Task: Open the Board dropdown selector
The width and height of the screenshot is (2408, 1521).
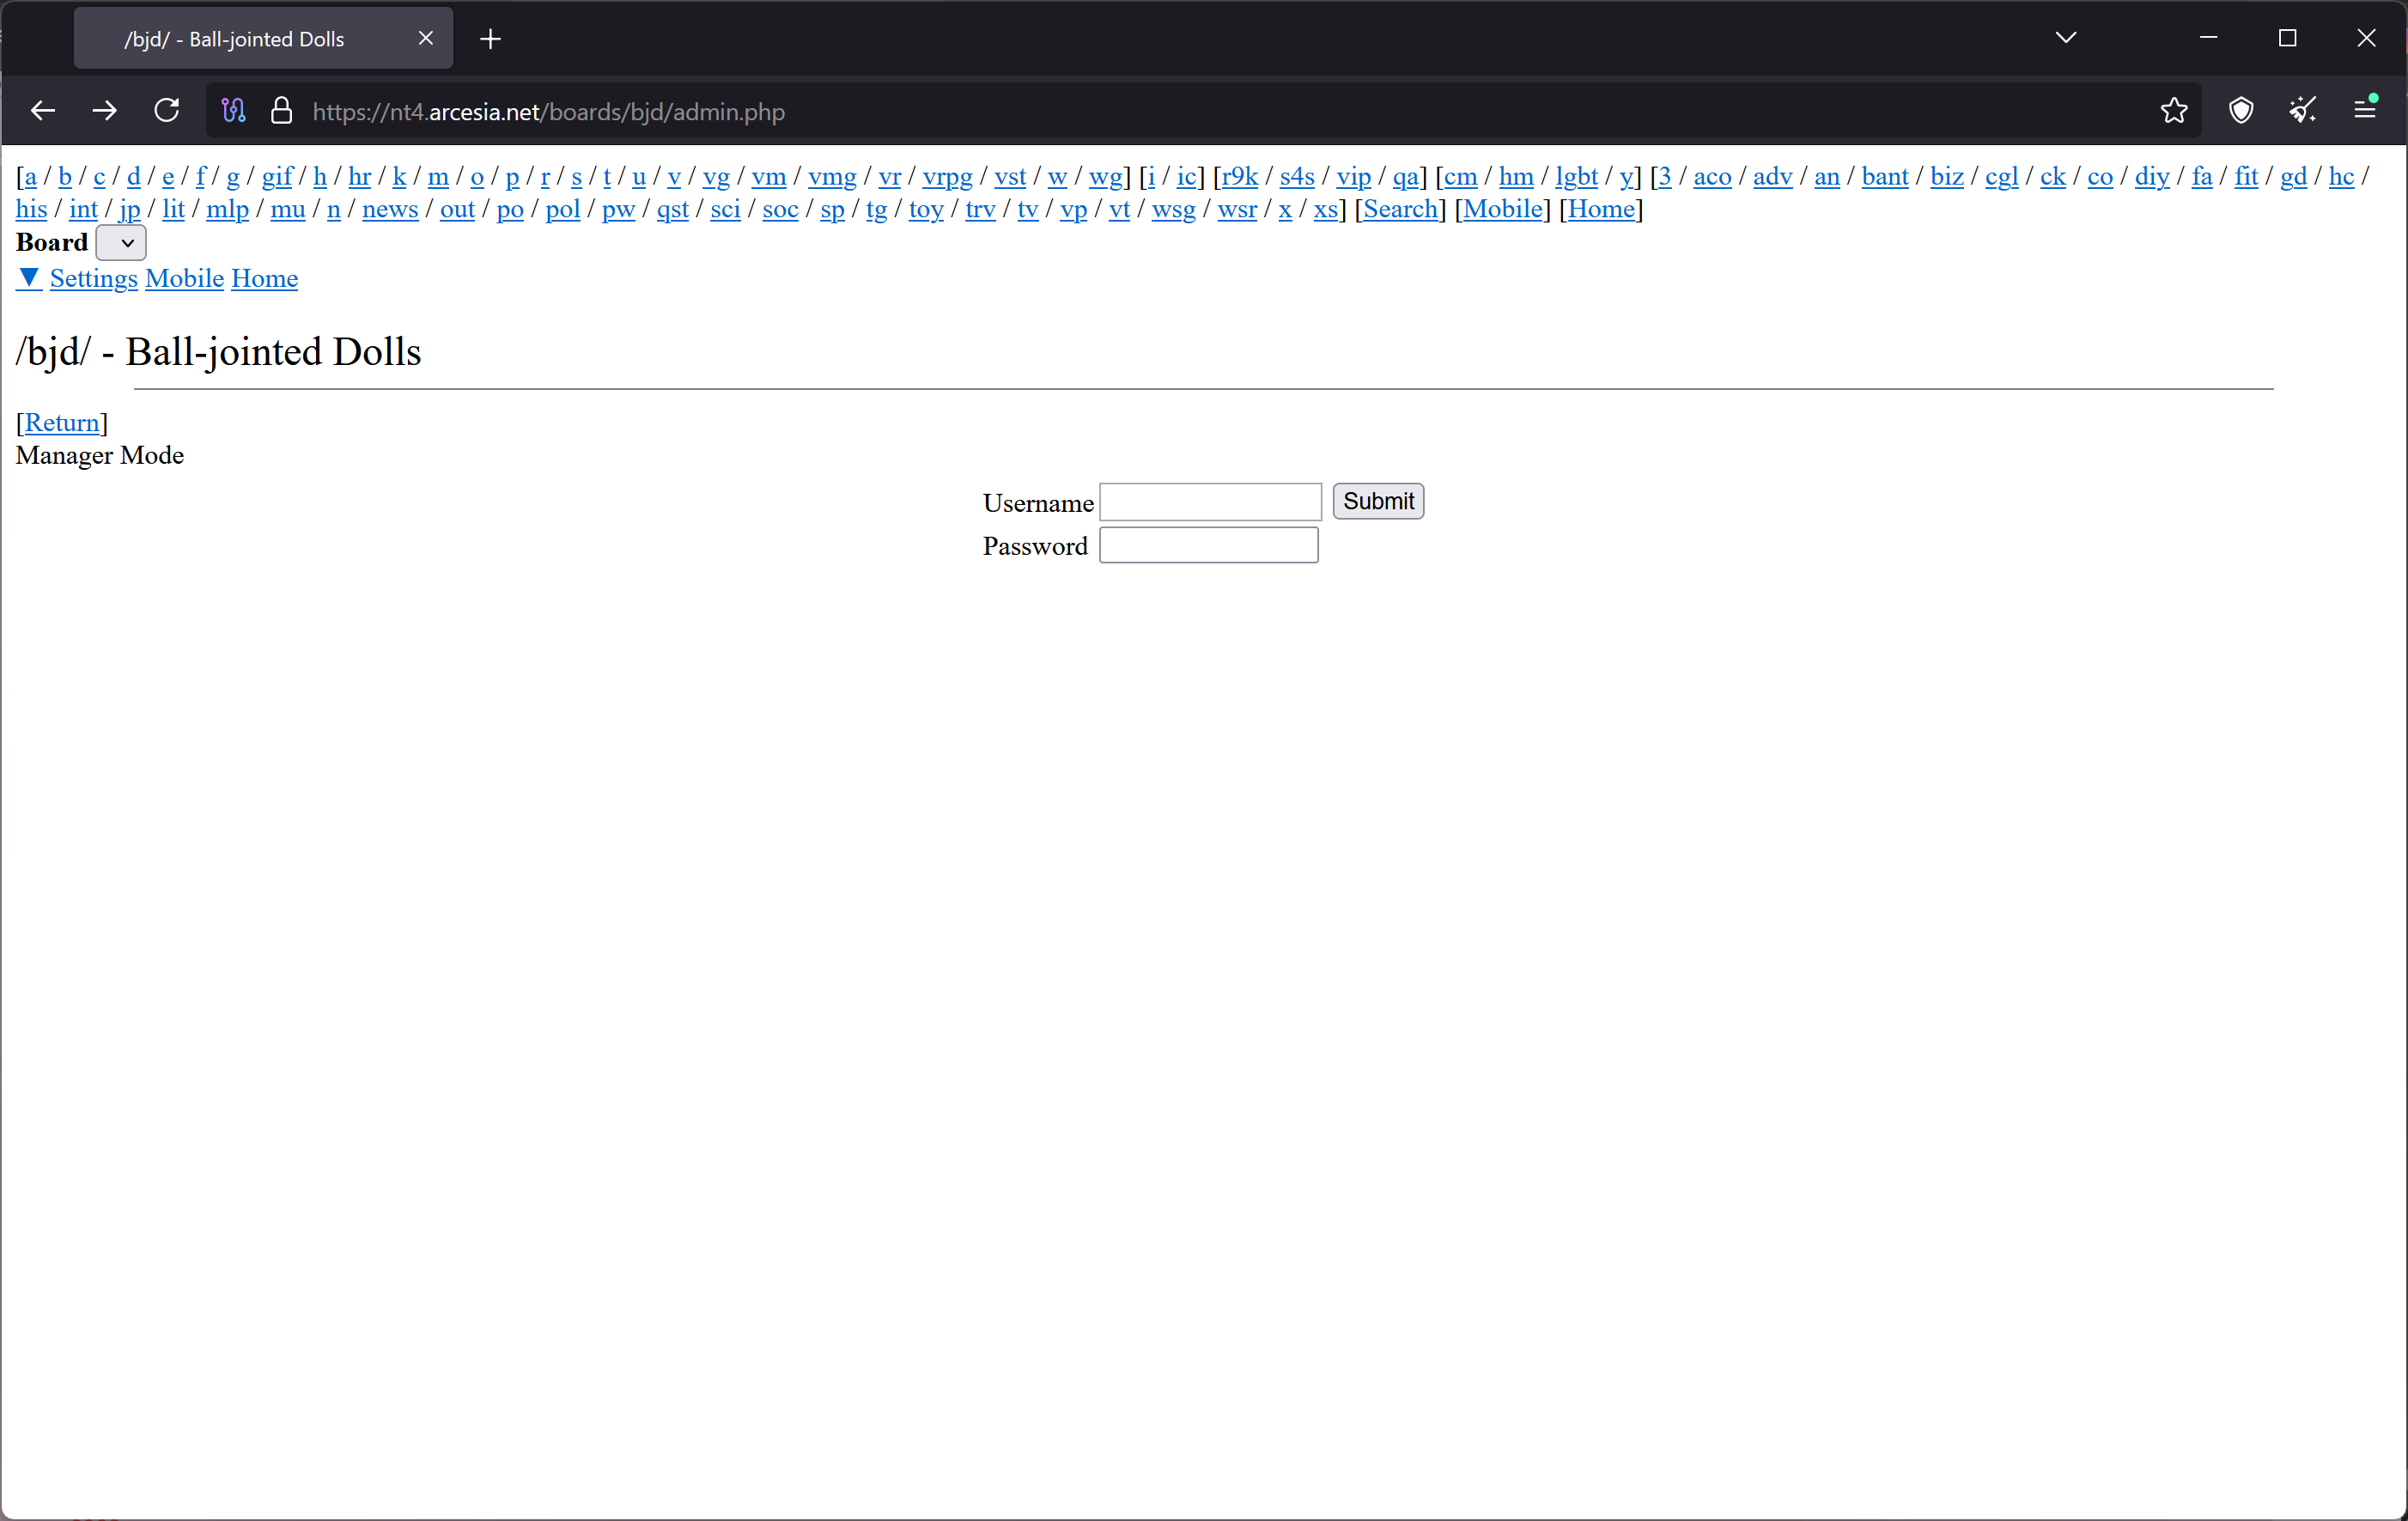Action: (121, 243)
